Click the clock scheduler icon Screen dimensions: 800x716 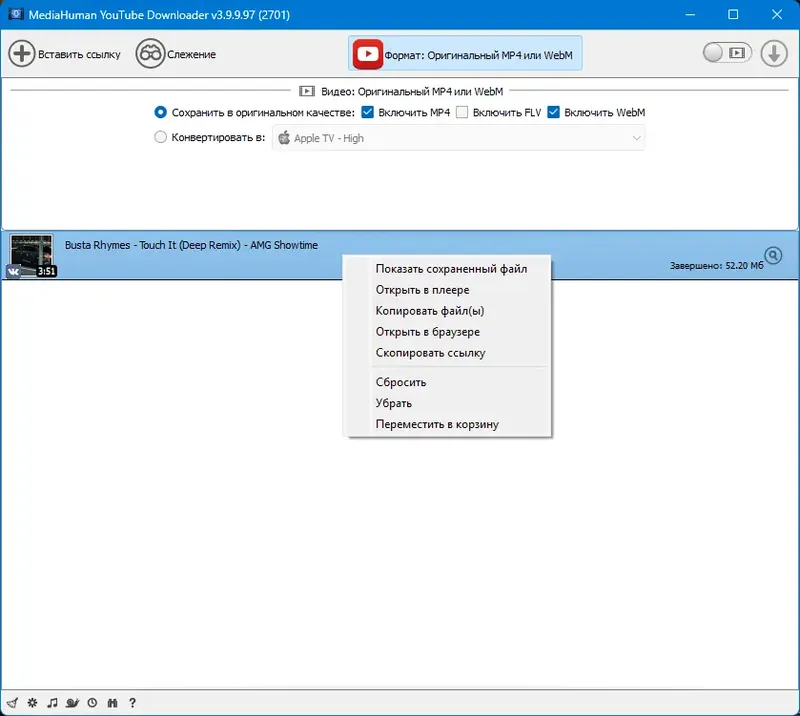click(x=92, y=703)
